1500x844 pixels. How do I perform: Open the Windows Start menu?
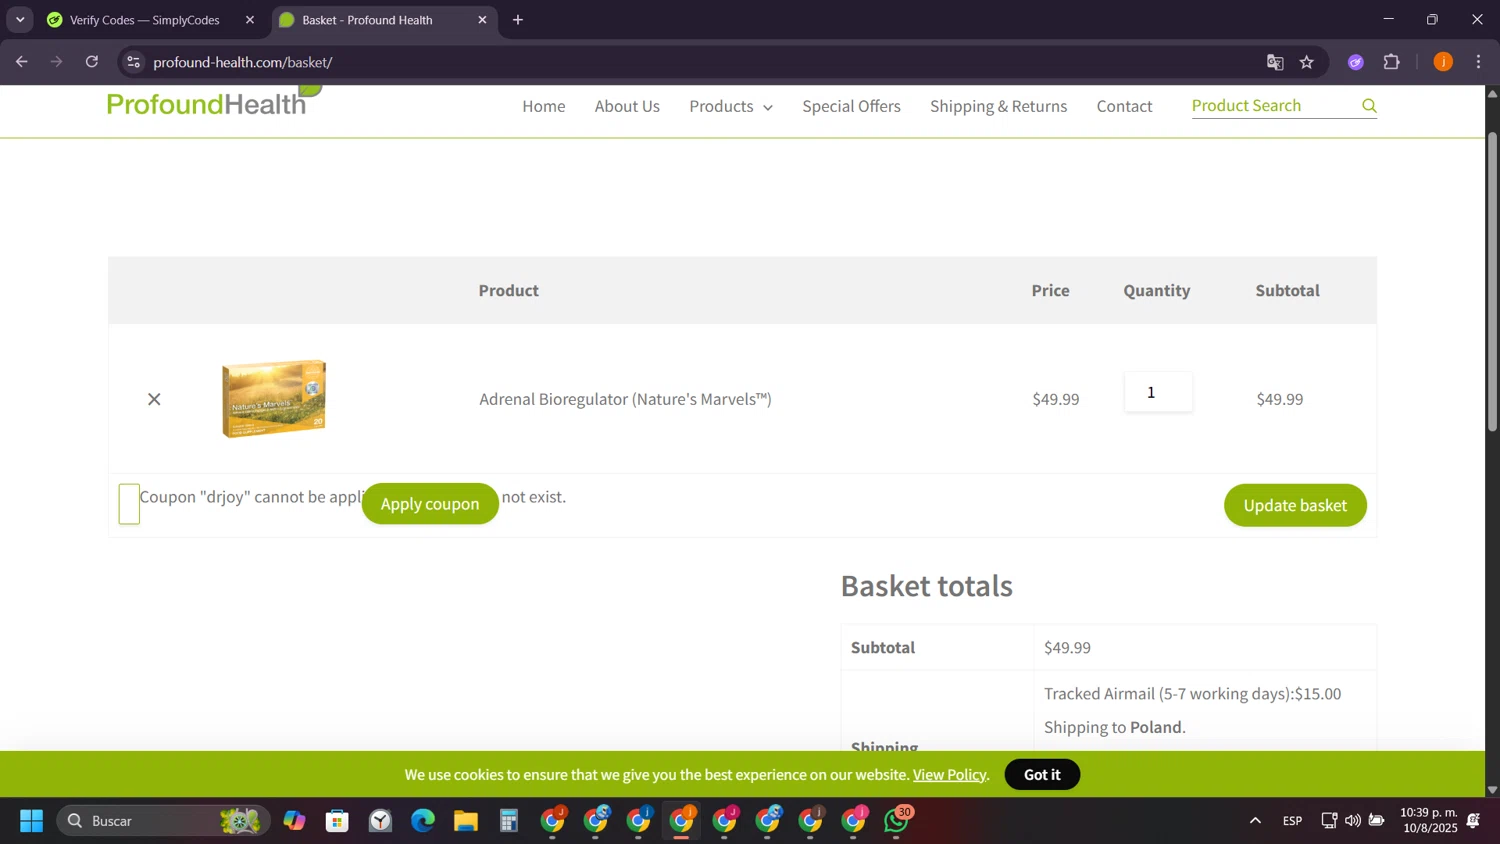[x=31, y=821]
